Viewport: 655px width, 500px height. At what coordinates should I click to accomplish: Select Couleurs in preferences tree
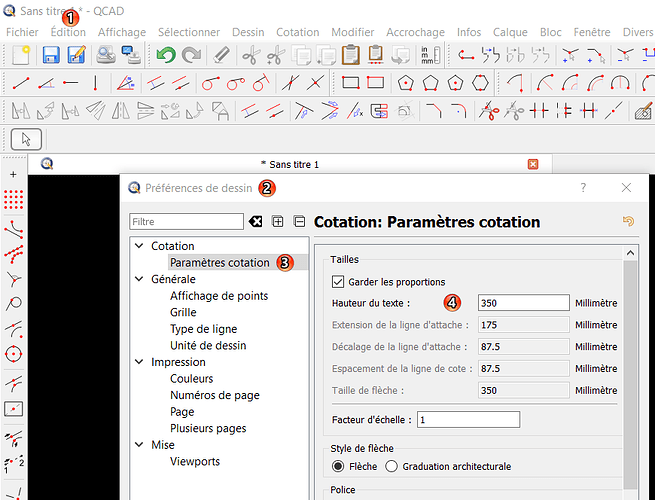(191, 378)
